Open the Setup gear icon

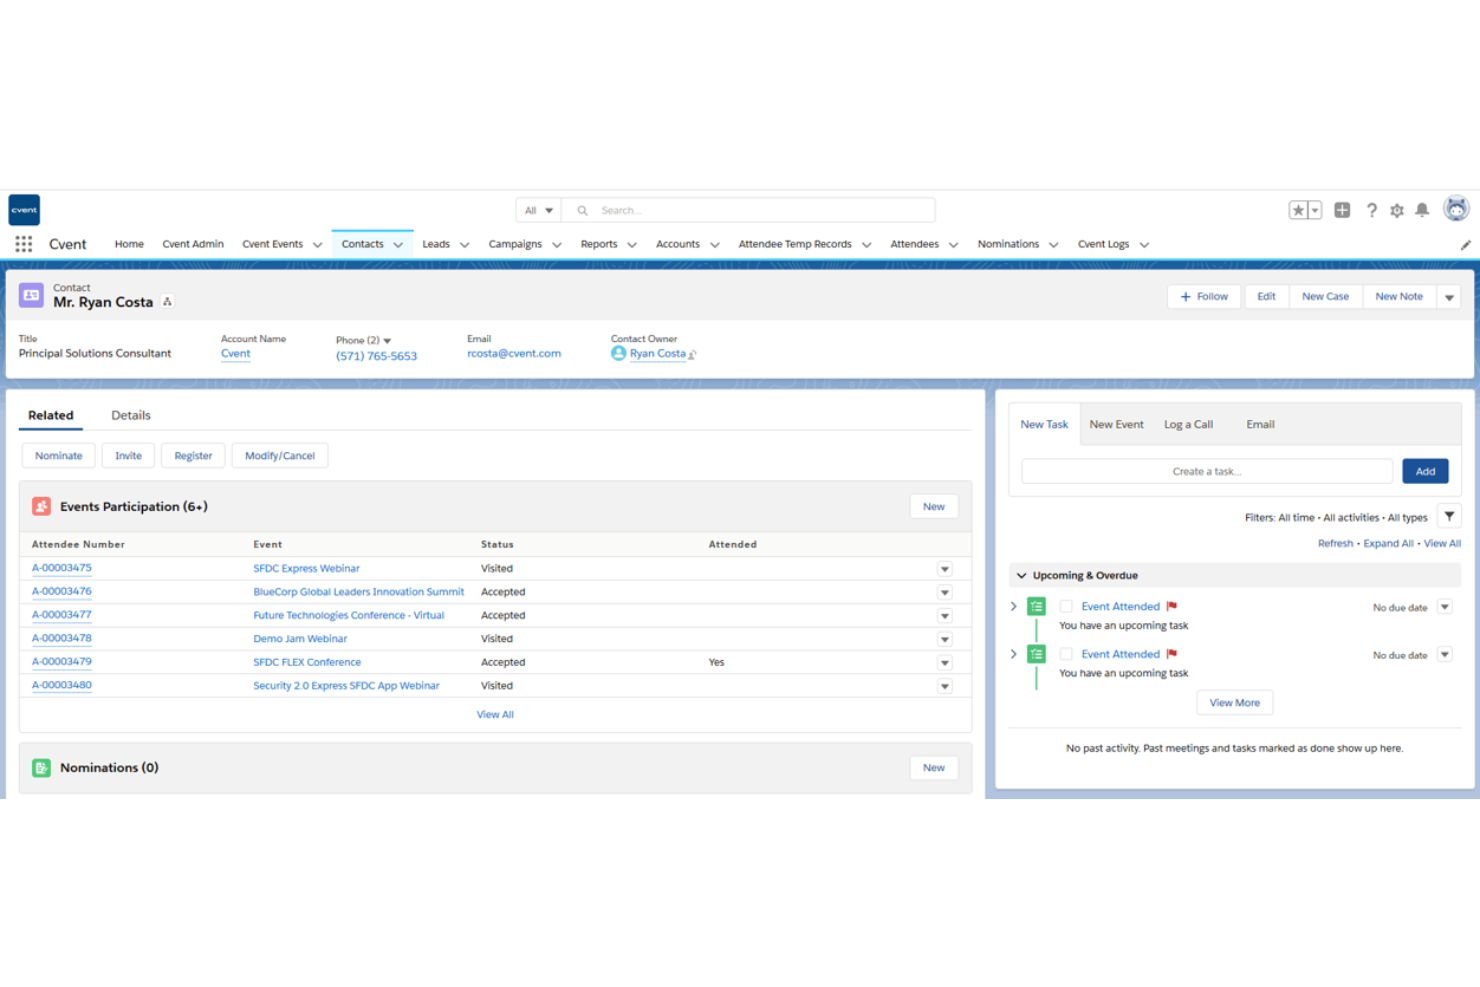click(x=1396, y=210)
